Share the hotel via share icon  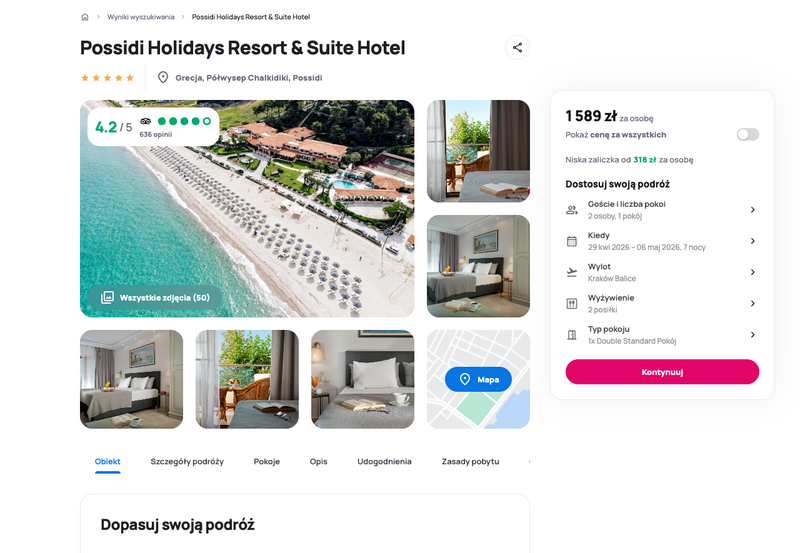click(x=517, y=47)
